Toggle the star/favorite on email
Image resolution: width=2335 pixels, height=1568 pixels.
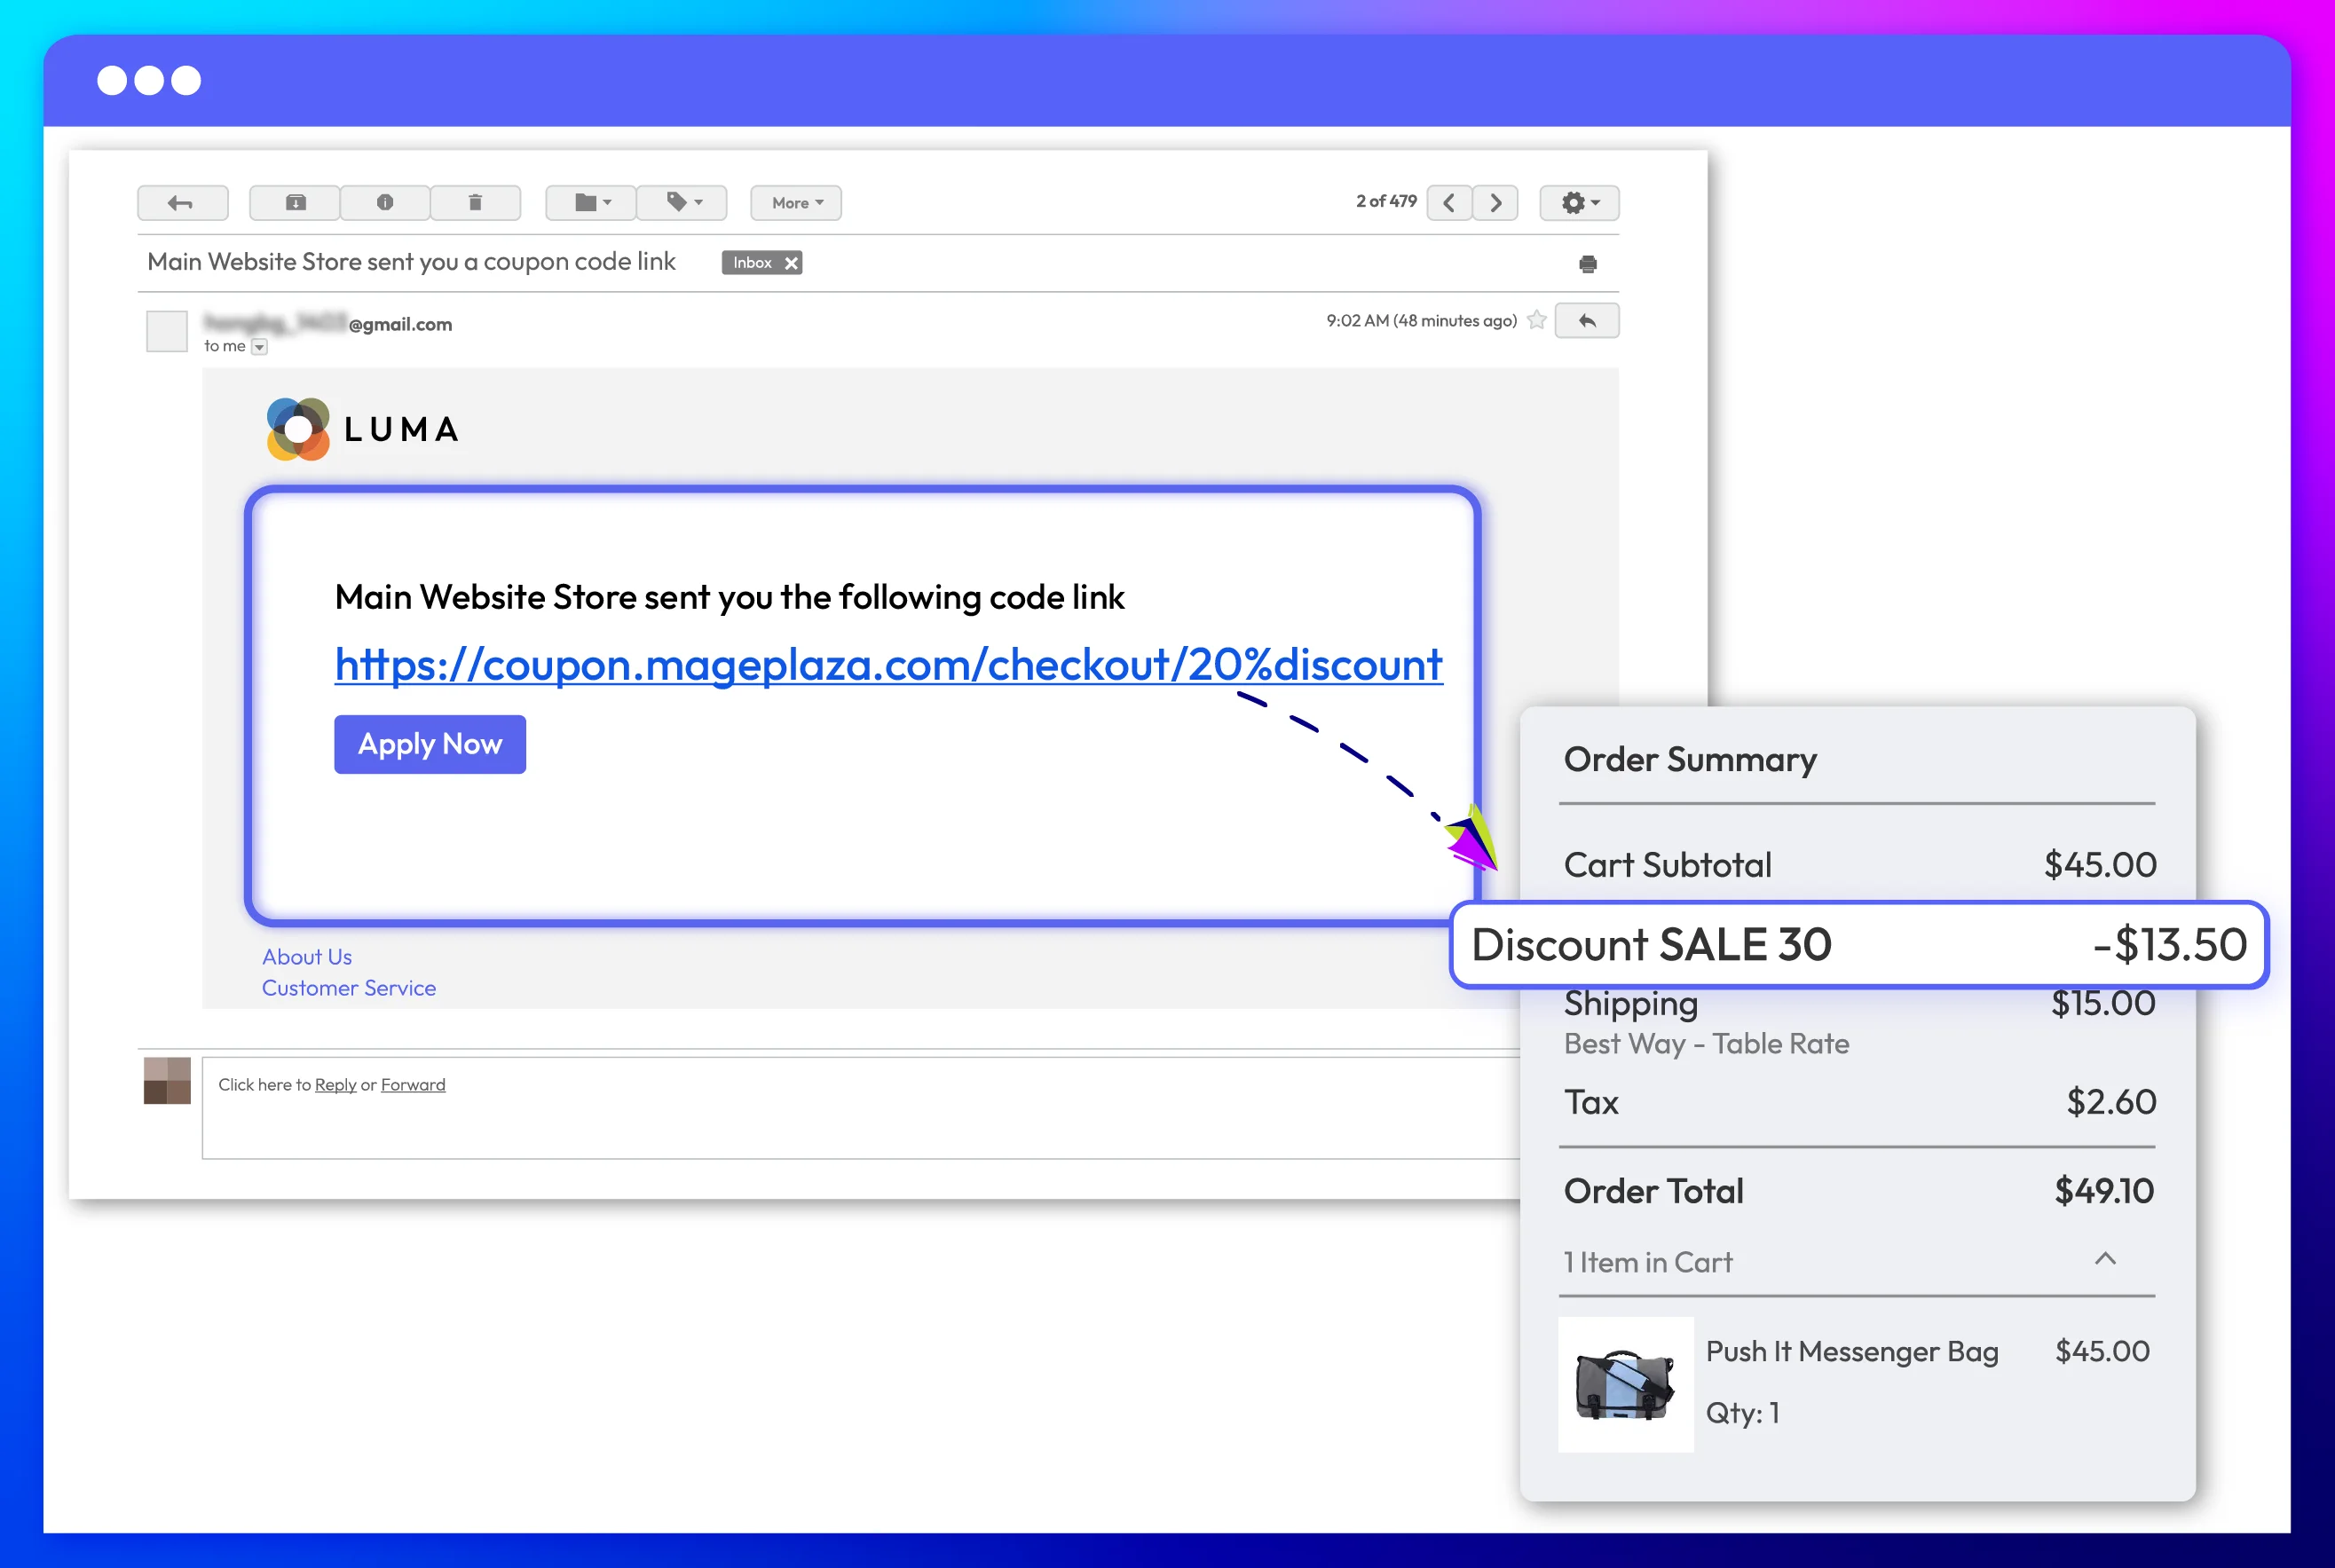tap(1539, 320)
